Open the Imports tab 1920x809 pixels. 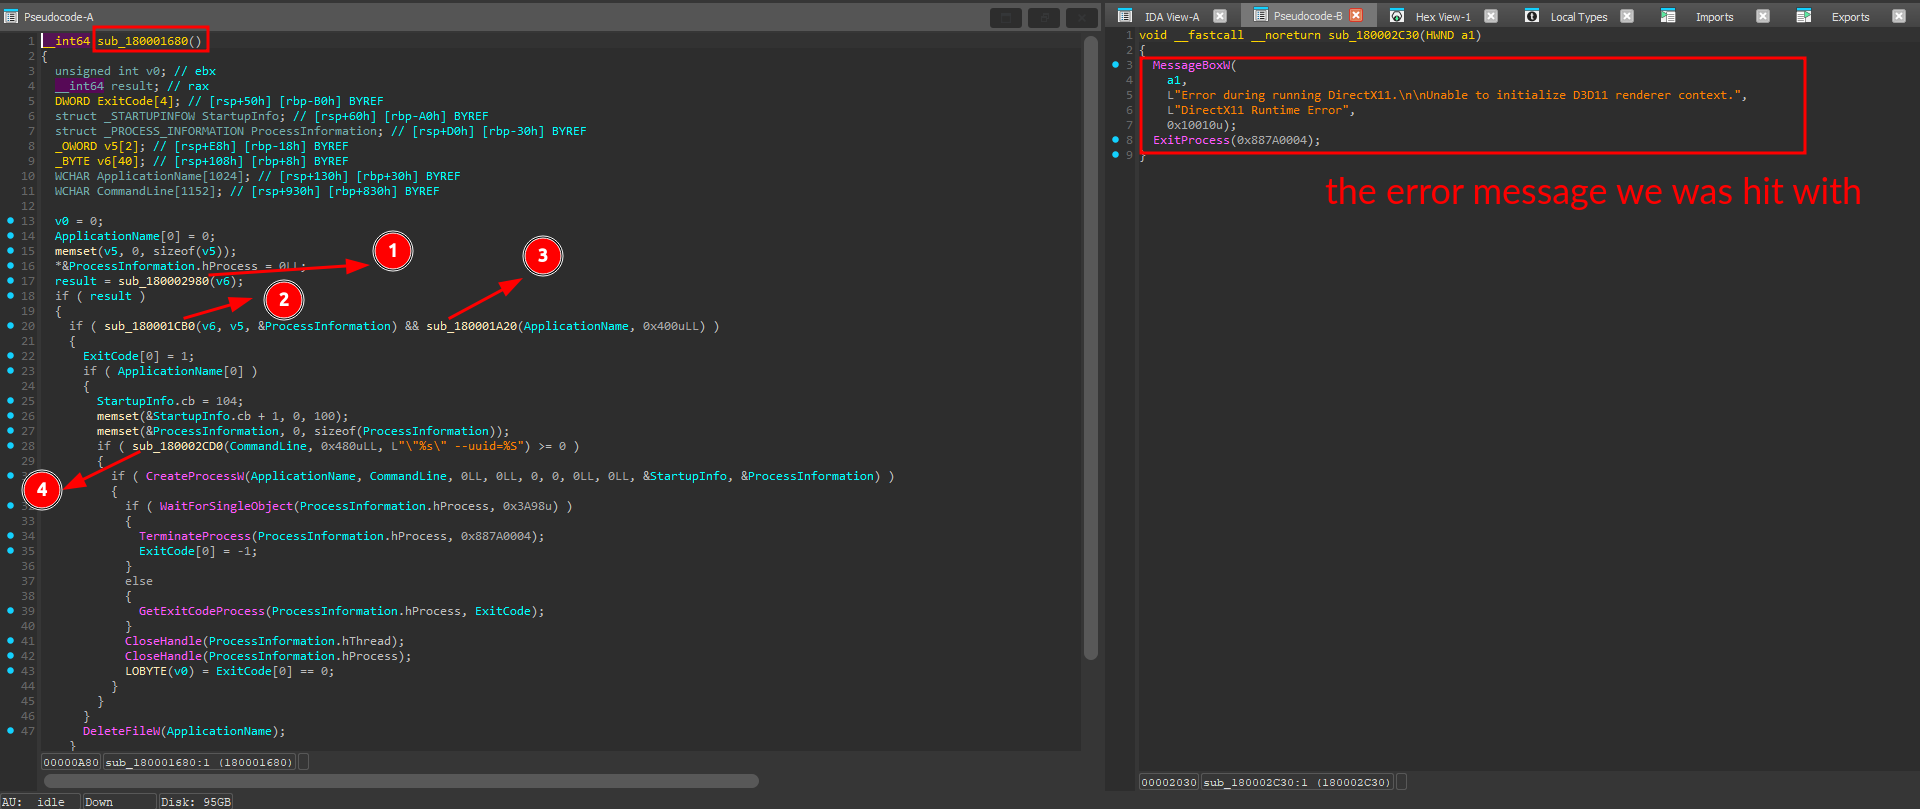pos(1715,17)
